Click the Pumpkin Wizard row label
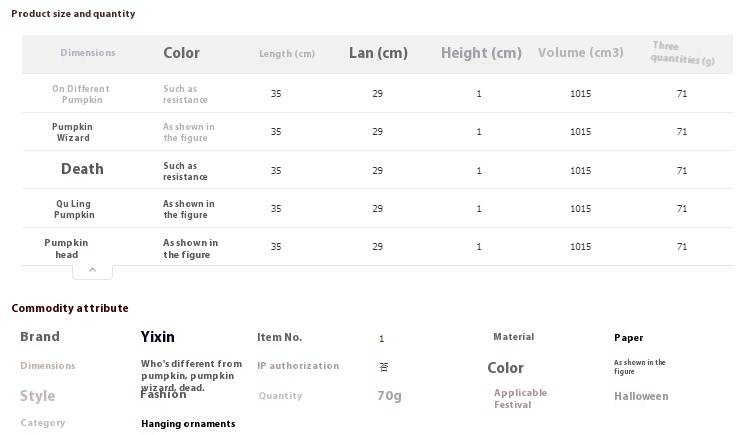The height and width of the screenshot is (435, 746). point(72,132)
